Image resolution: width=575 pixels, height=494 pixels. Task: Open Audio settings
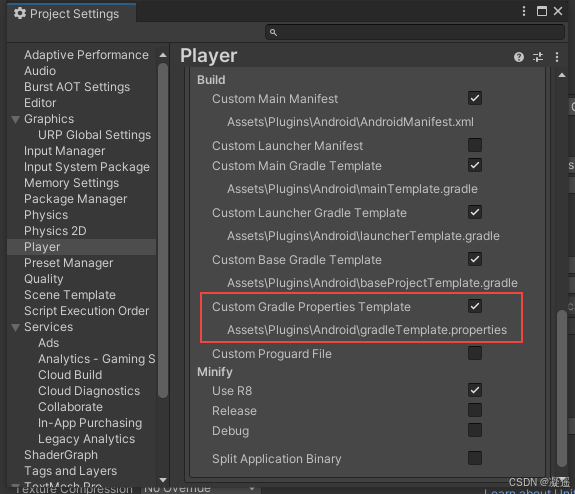pos(40,71)
